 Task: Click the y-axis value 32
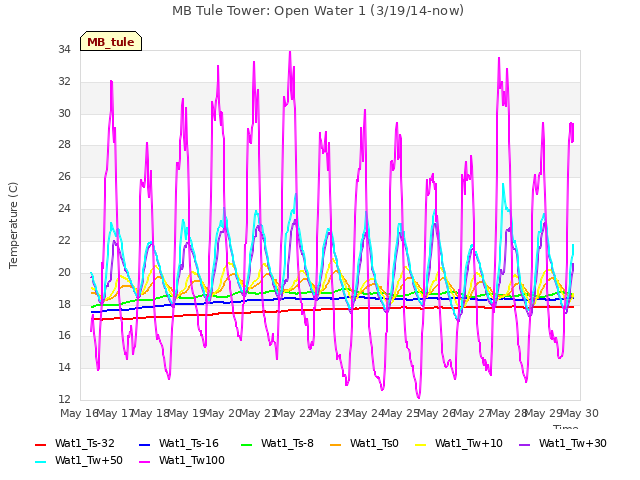[64, 81]
